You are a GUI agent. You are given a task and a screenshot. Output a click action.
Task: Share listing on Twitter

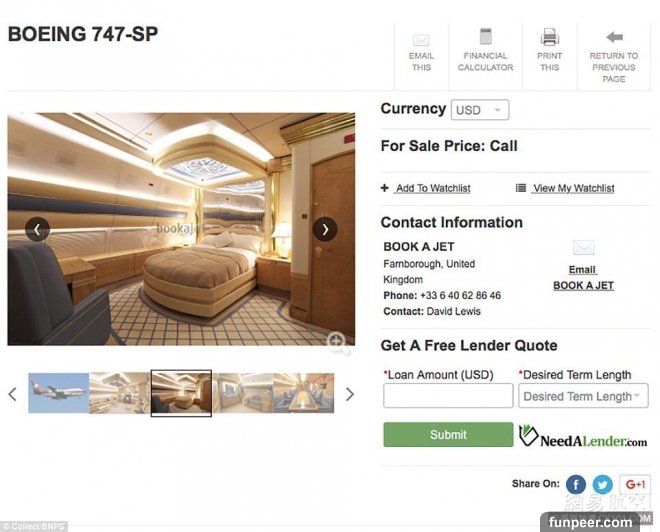603,484
